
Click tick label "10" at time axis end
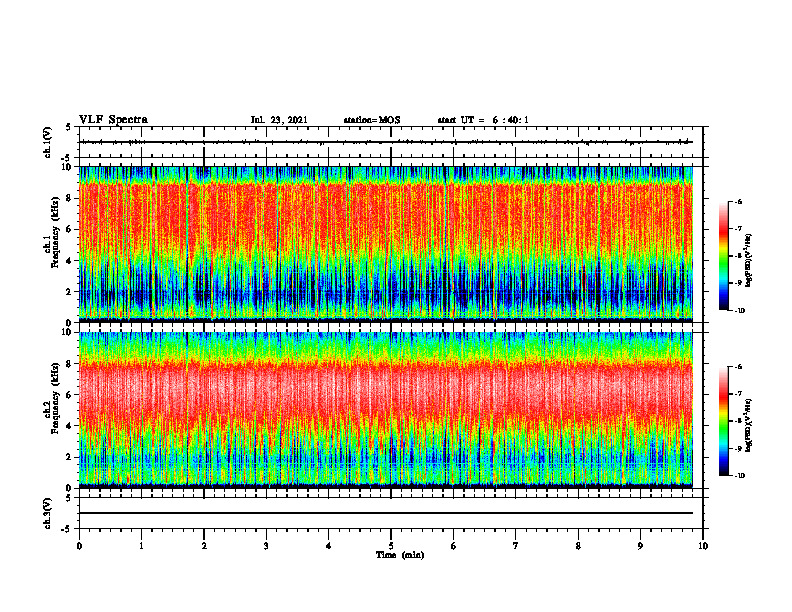[703, 546]
